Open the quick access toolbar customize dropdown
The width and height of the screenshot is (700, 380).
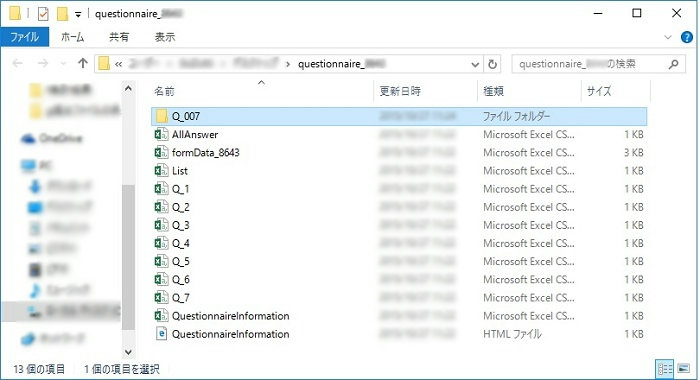[x=78, y=15]
